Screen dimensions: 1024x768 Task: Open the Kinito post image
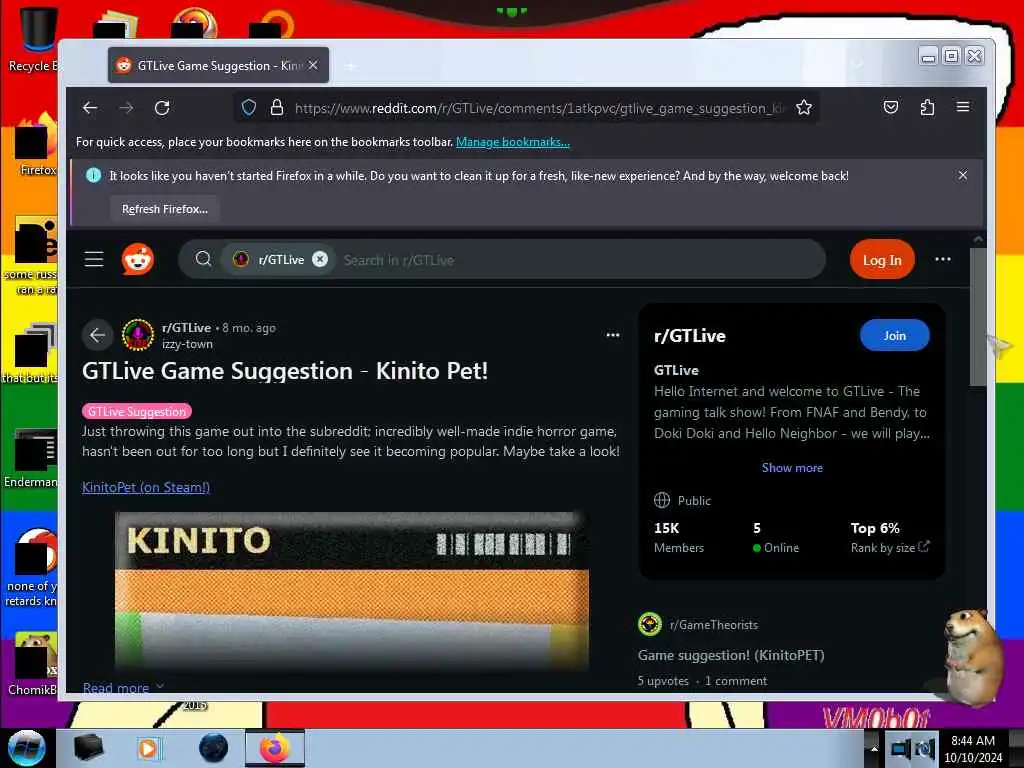[352, 591]
